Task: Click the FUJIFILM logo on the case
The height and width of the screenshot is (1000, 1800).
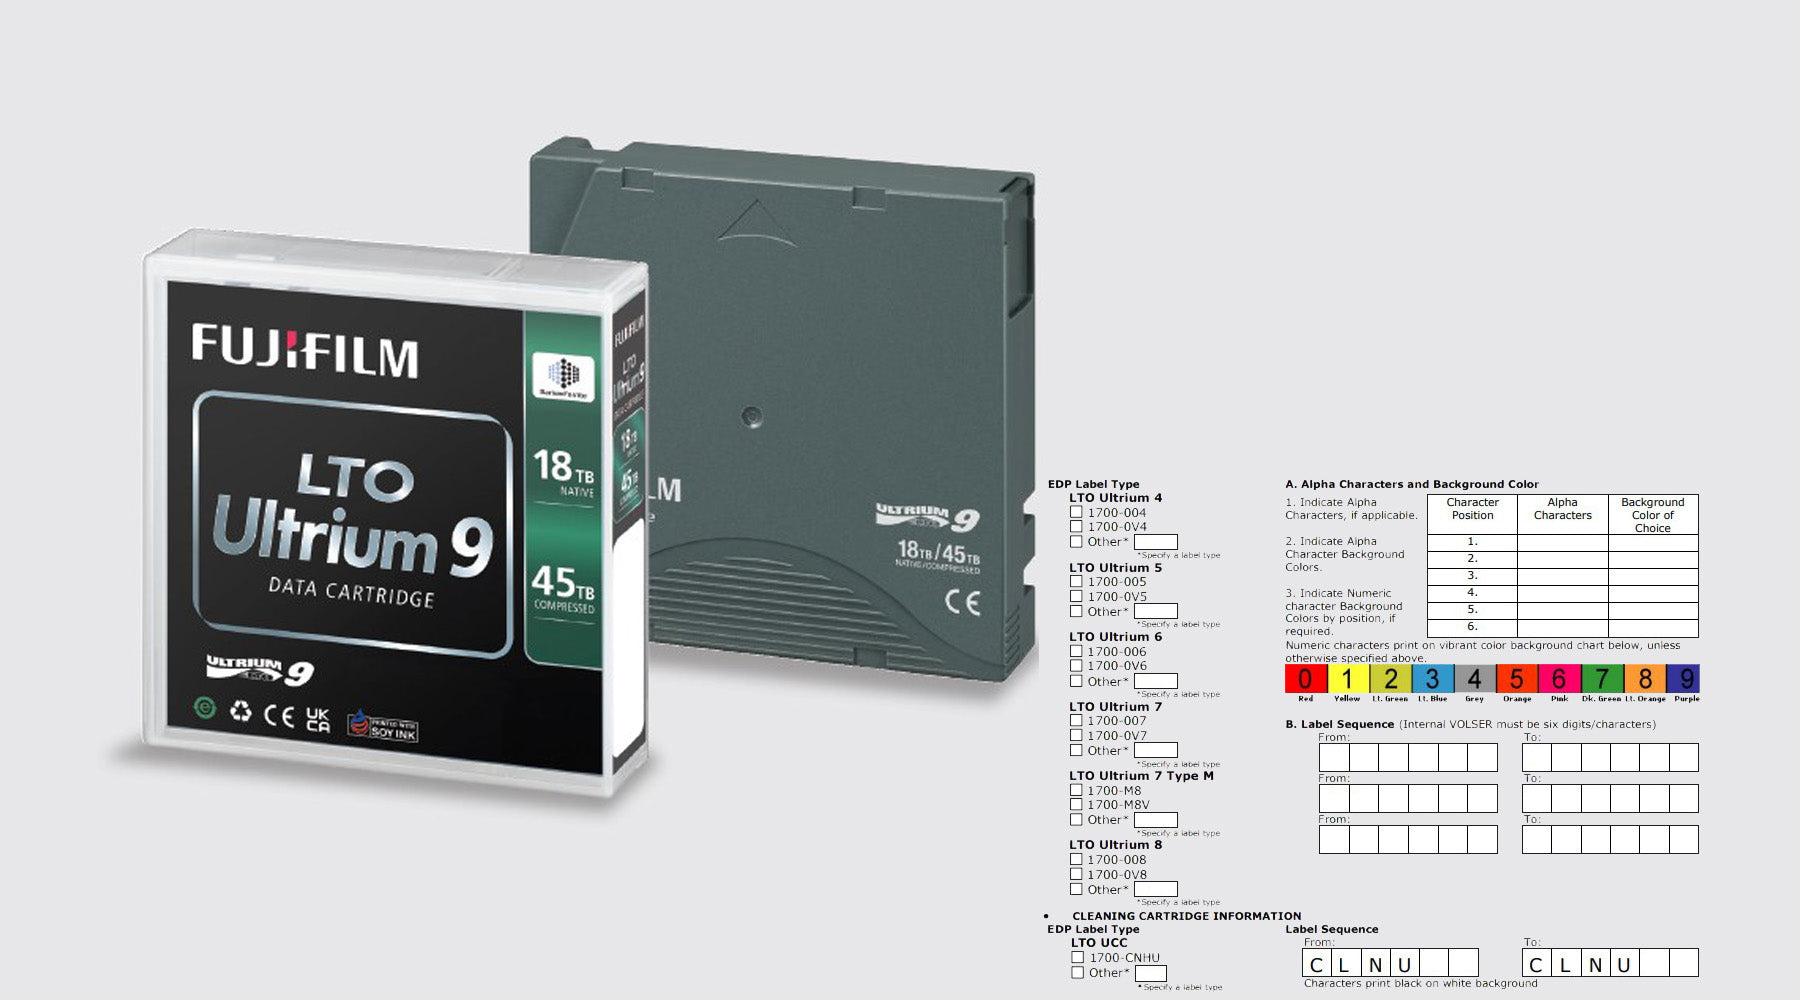Action: point(304,351)
